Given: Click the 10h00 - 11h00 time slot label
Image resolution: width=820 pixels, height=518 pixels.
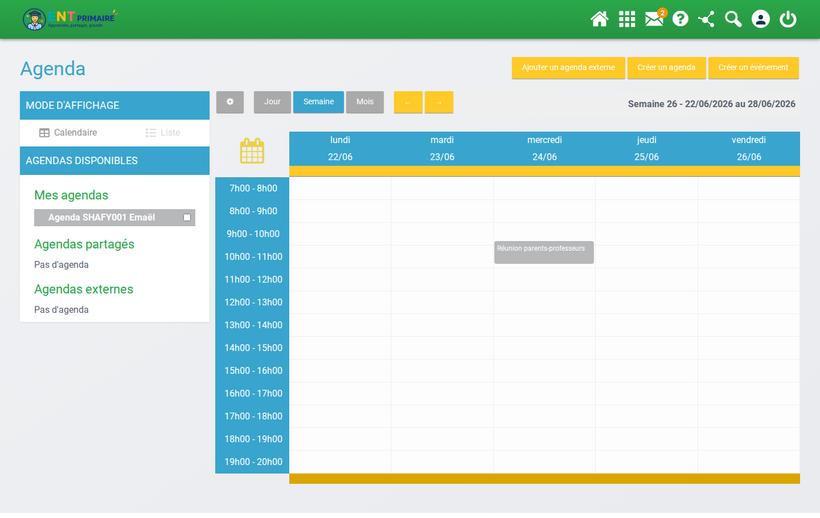Looking at the screenshot, I should pos(253,257).
